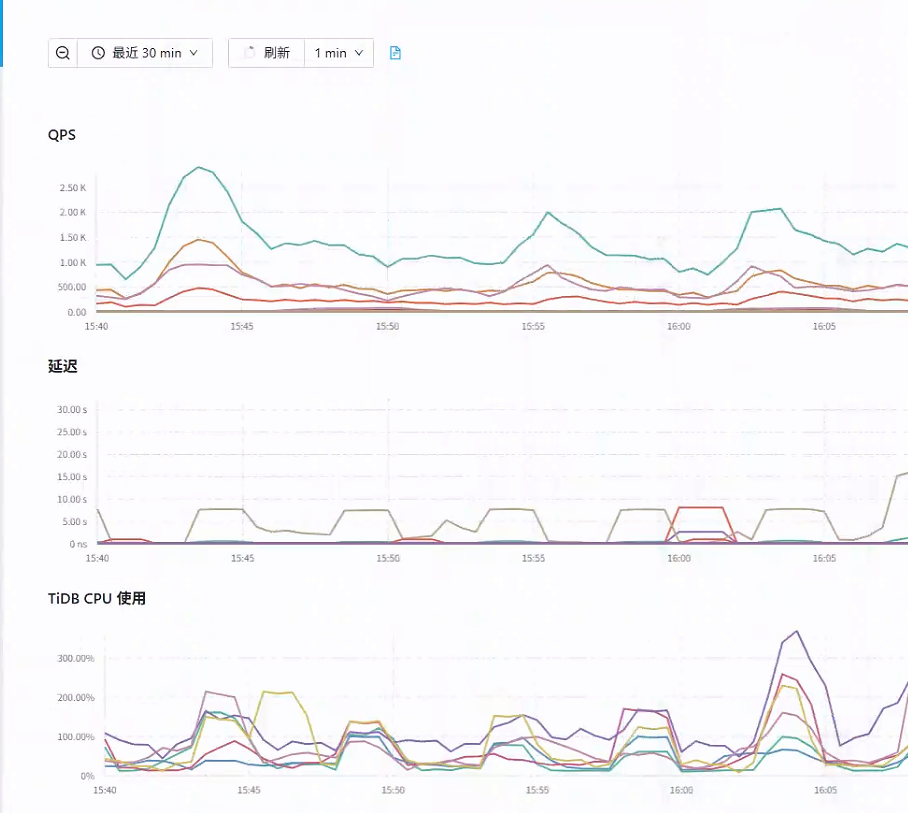The image size is (908, 813).
Task: Select the TiDB CPU 使用 chart title
Action: point(97,598)
